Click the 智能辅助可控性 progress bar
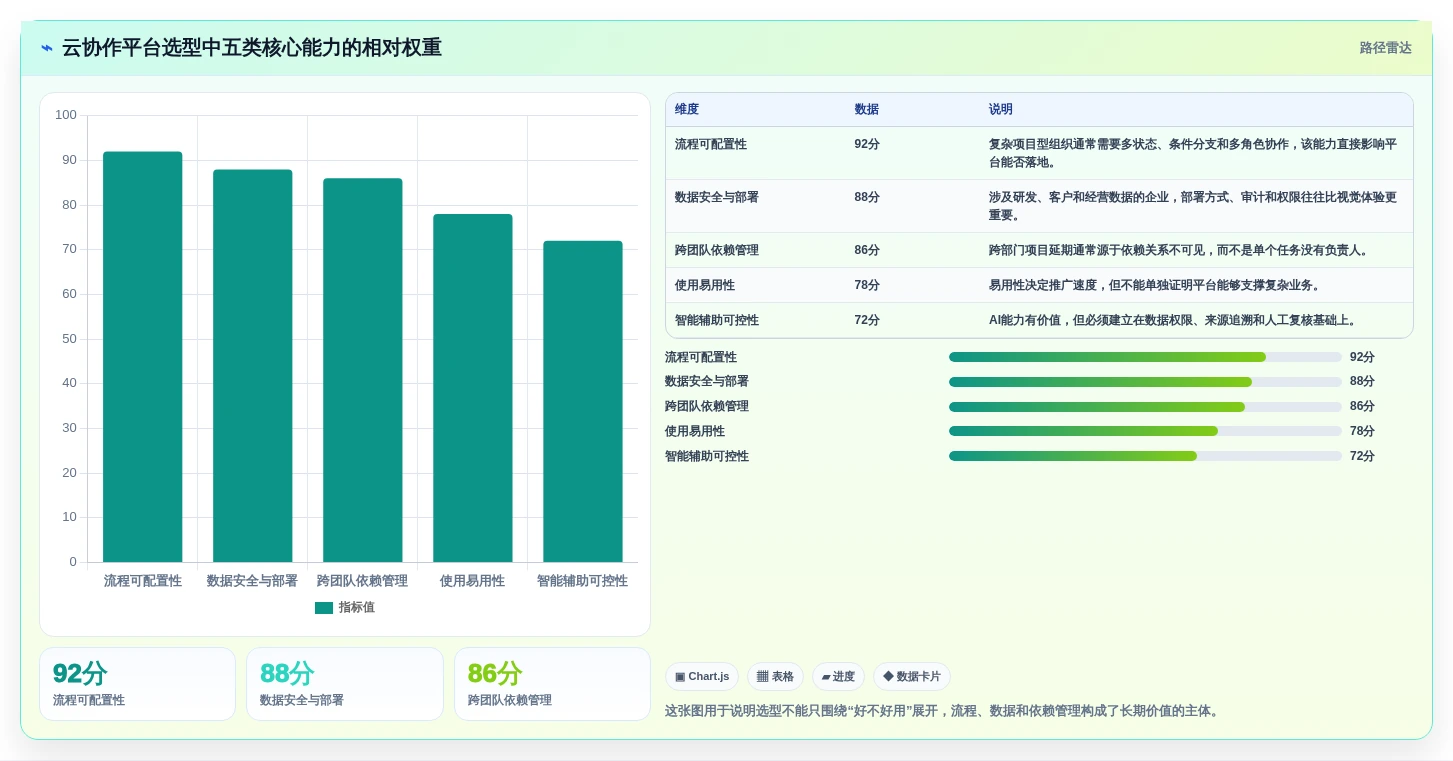 click(x=1145, y=456)
